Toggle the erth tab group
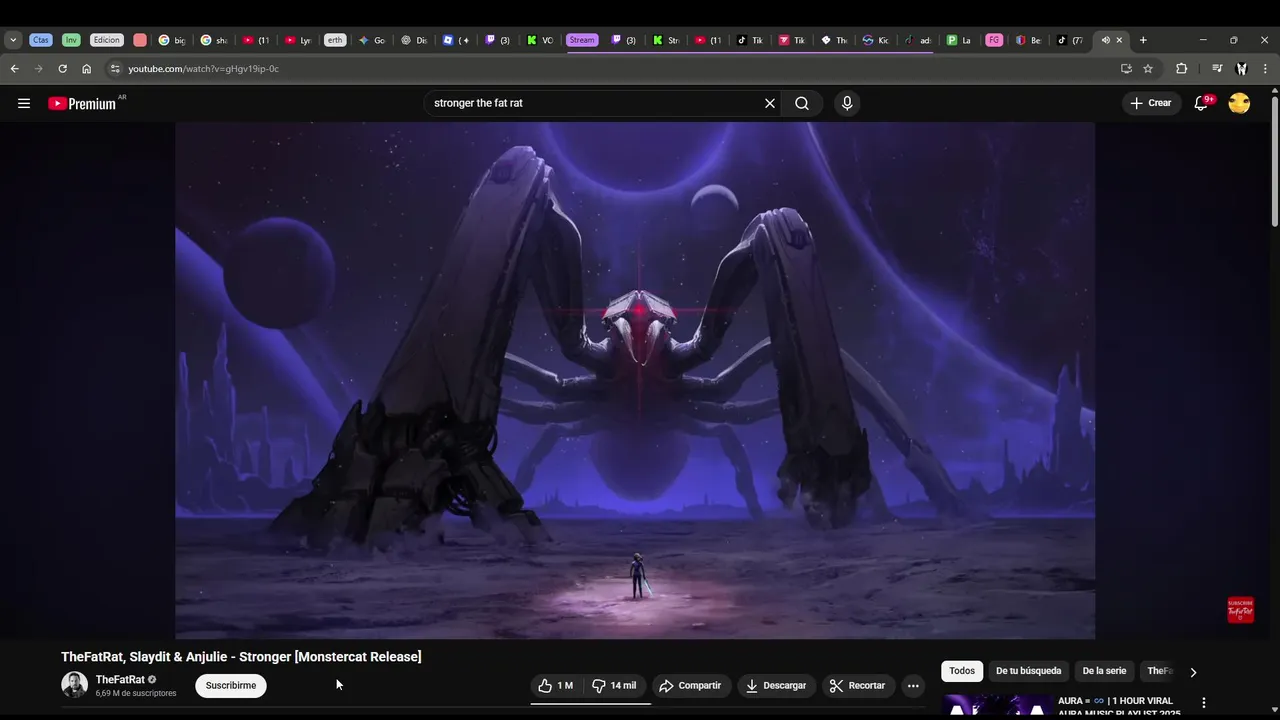 tap(334, 40)
